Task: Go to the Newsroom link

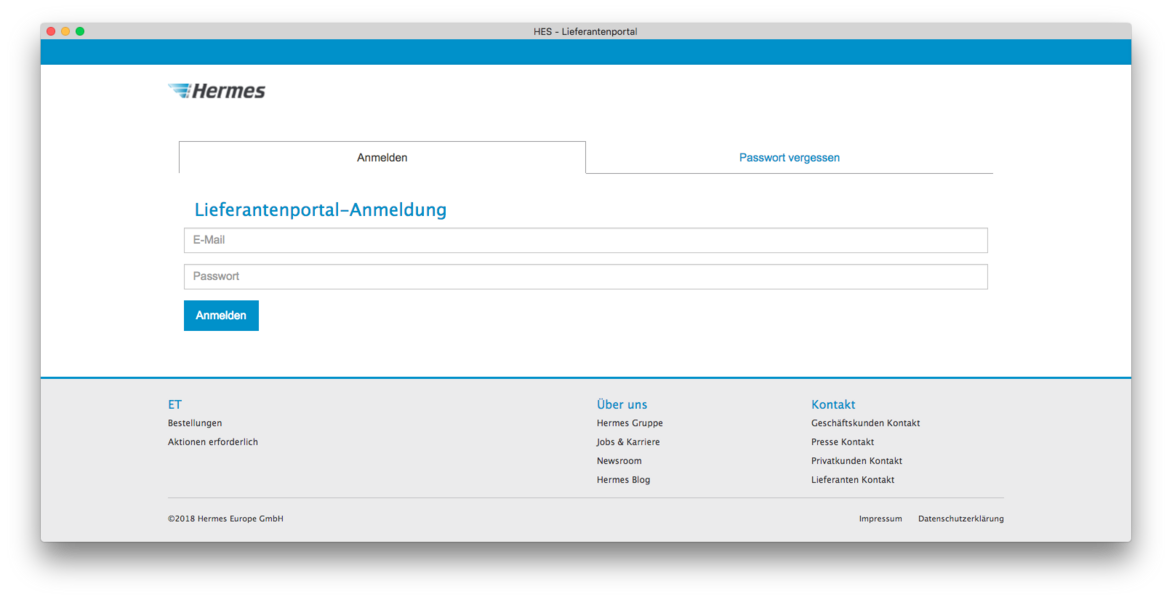Action: 619,461
